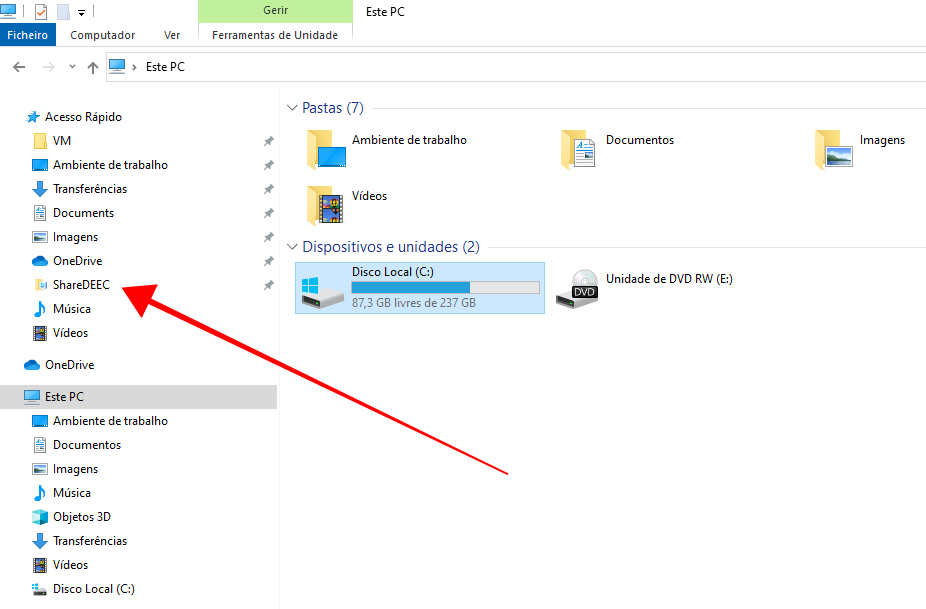Viewport: 926px width, 609px height.
Task: Open Música under Acesso Rápido
Action: [x=71, y=309]
